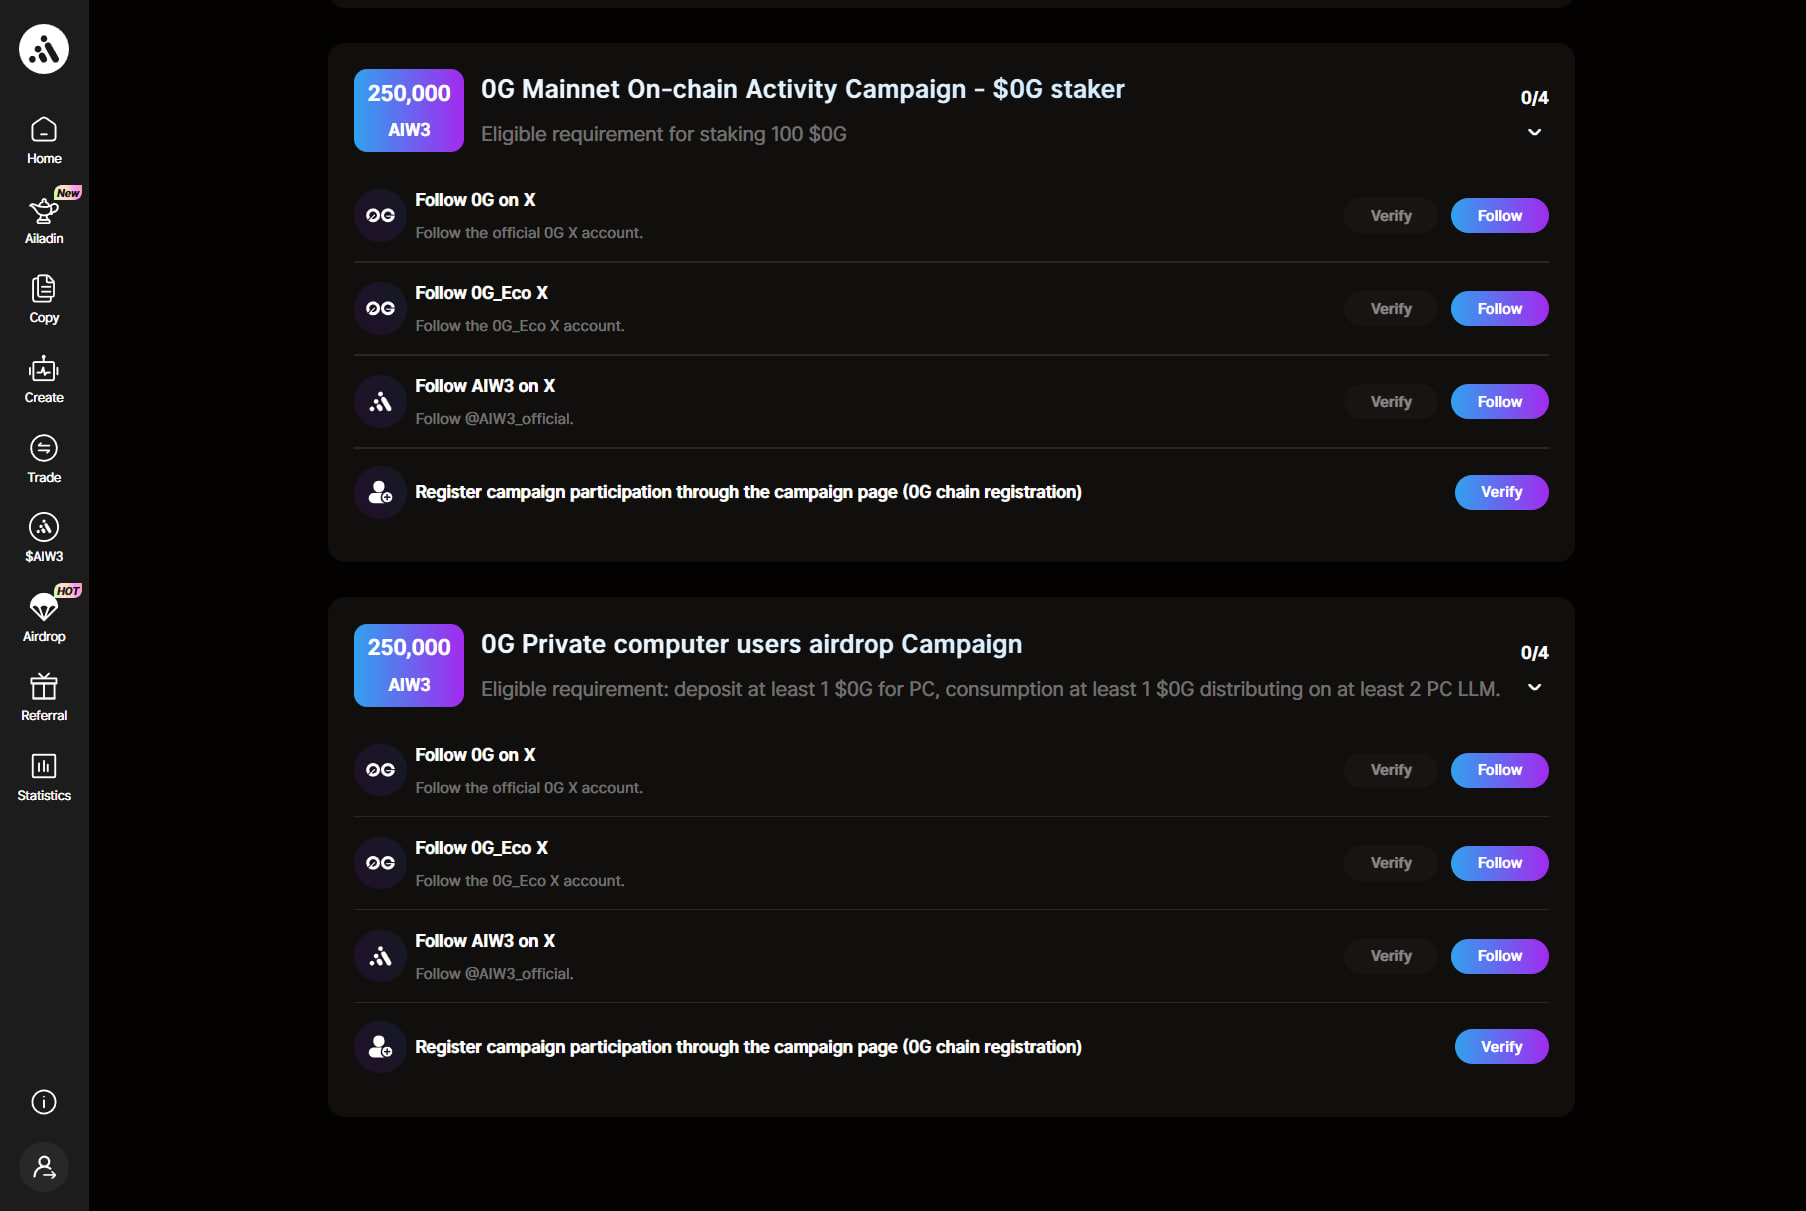Follow AIW3 on X in Private computer campaign
Viewport: 1806px width, 1211px height.
point(1499,956)
